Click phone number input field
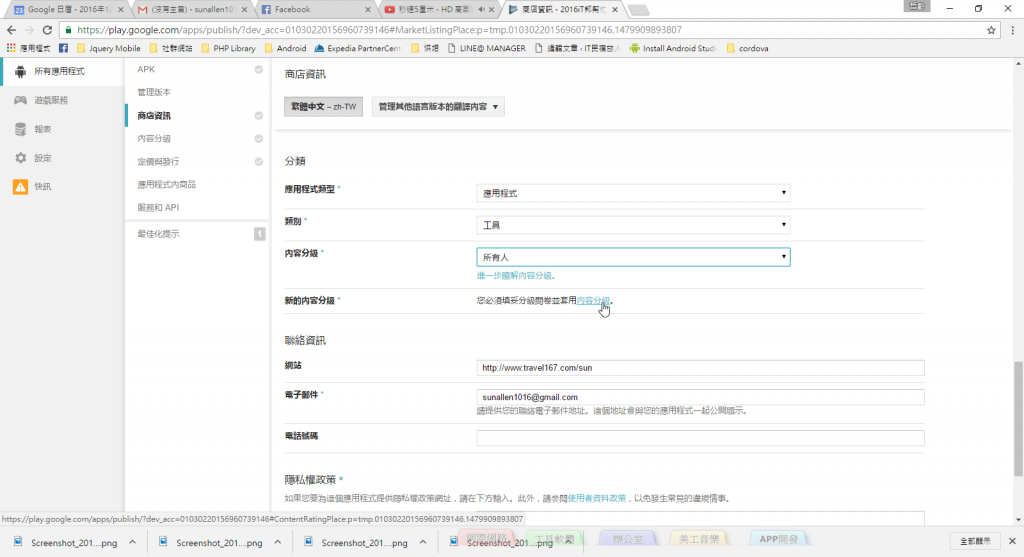The image size is (1024, 557). tap(700, 438)
